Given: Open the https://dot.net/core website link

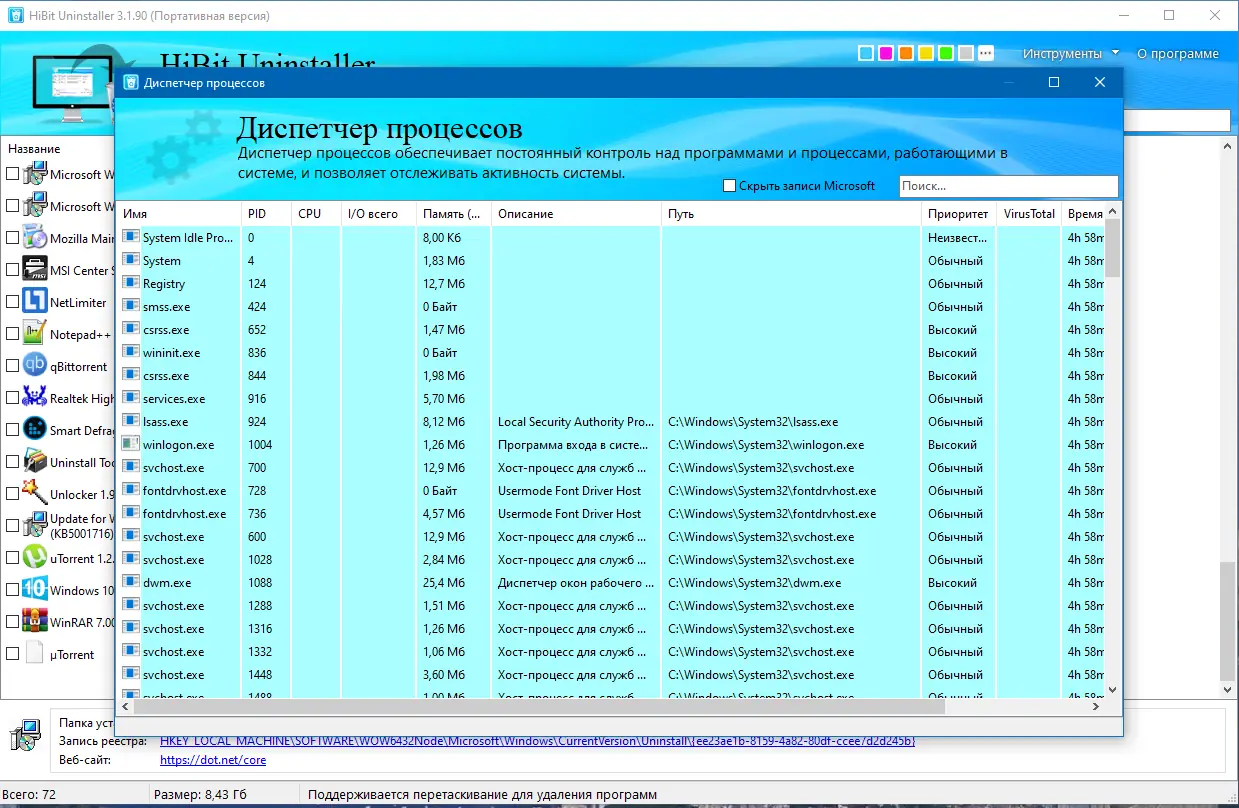Looking at the screenshot, I should click(x=213, y=760).
